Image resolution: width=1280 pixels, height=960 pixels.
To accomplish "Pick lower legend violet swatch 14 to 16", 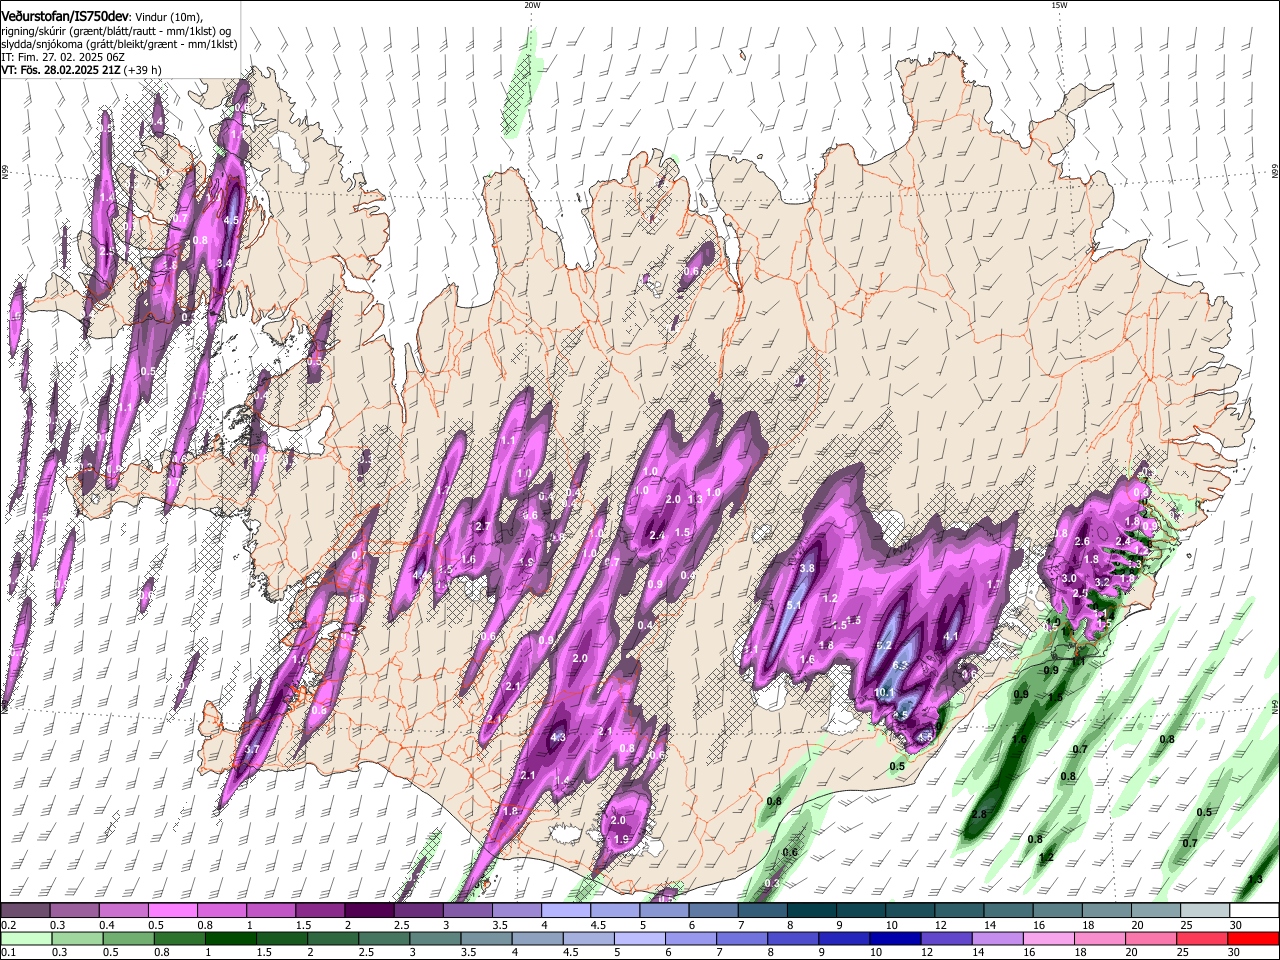I will click(x=998, y=938).
